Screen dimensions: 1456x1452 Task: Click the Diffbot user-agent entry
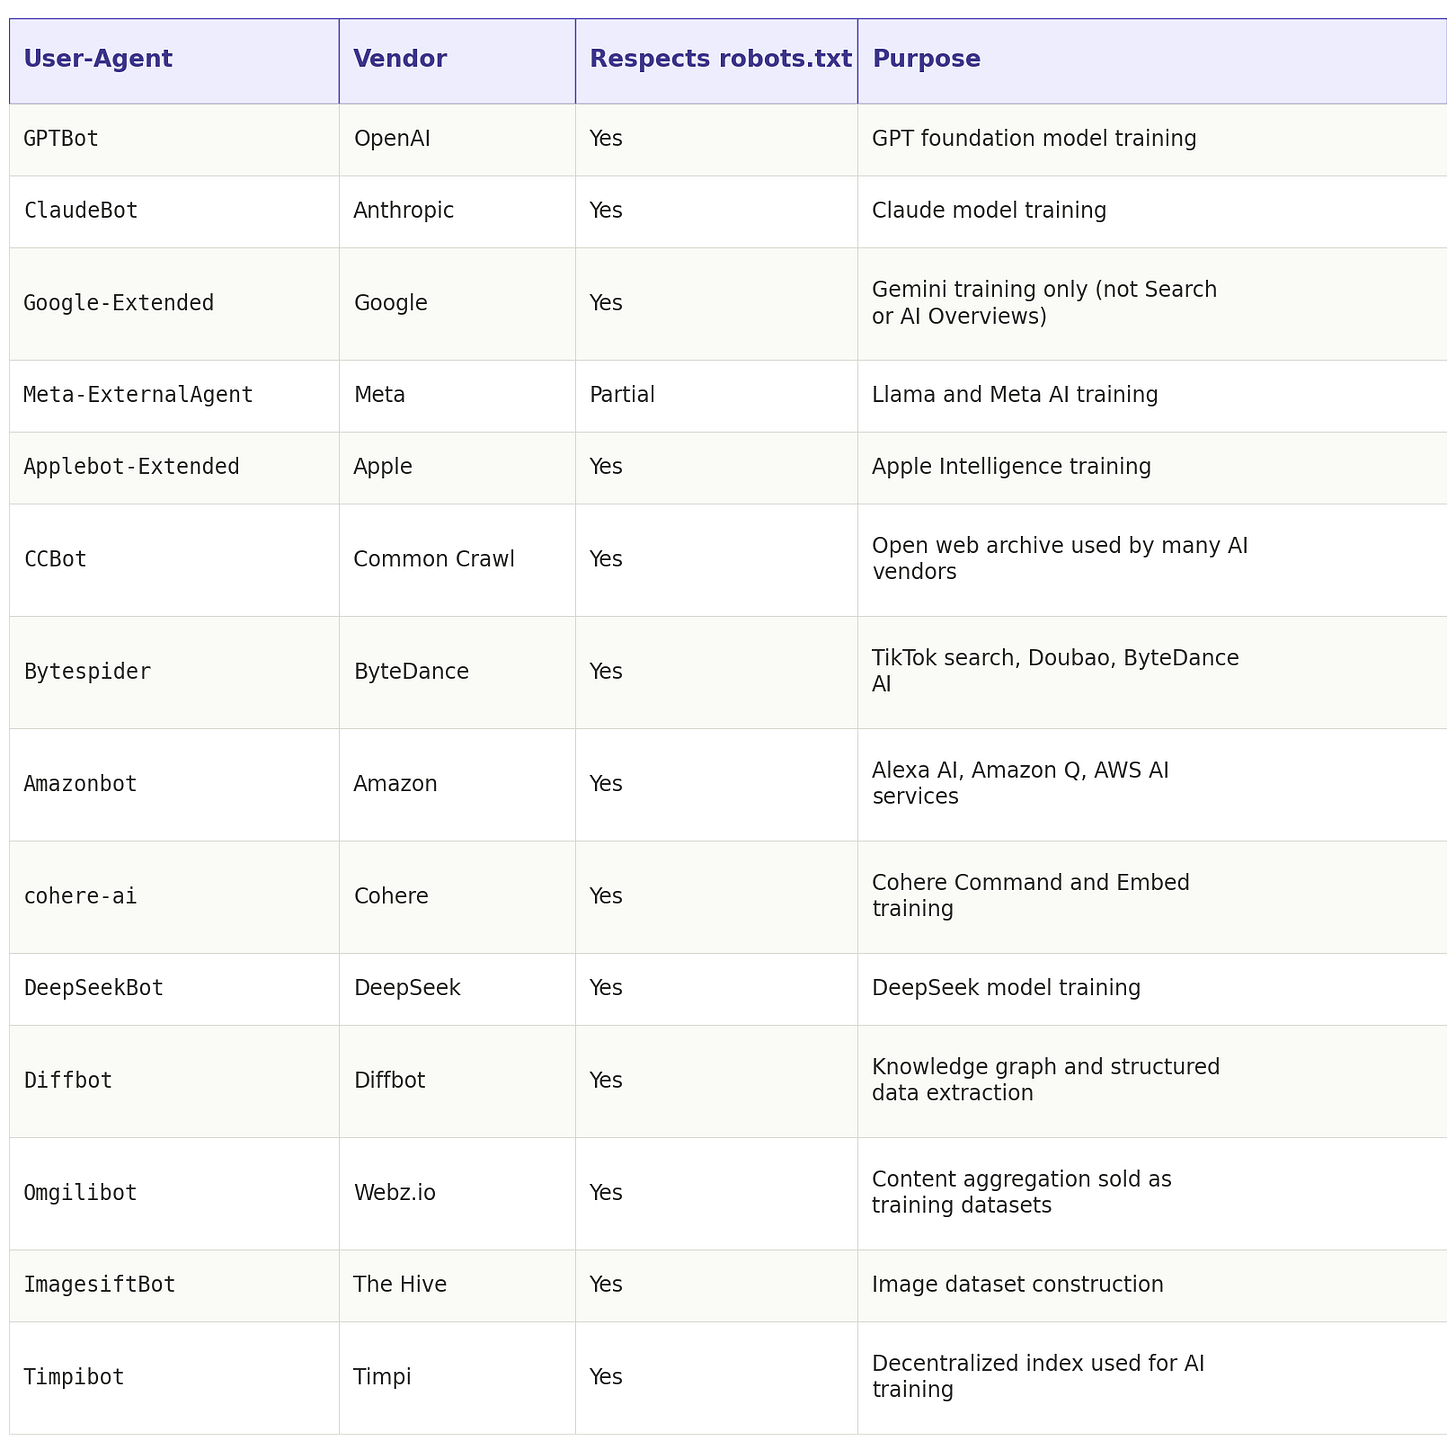(x=68, y=1081)
